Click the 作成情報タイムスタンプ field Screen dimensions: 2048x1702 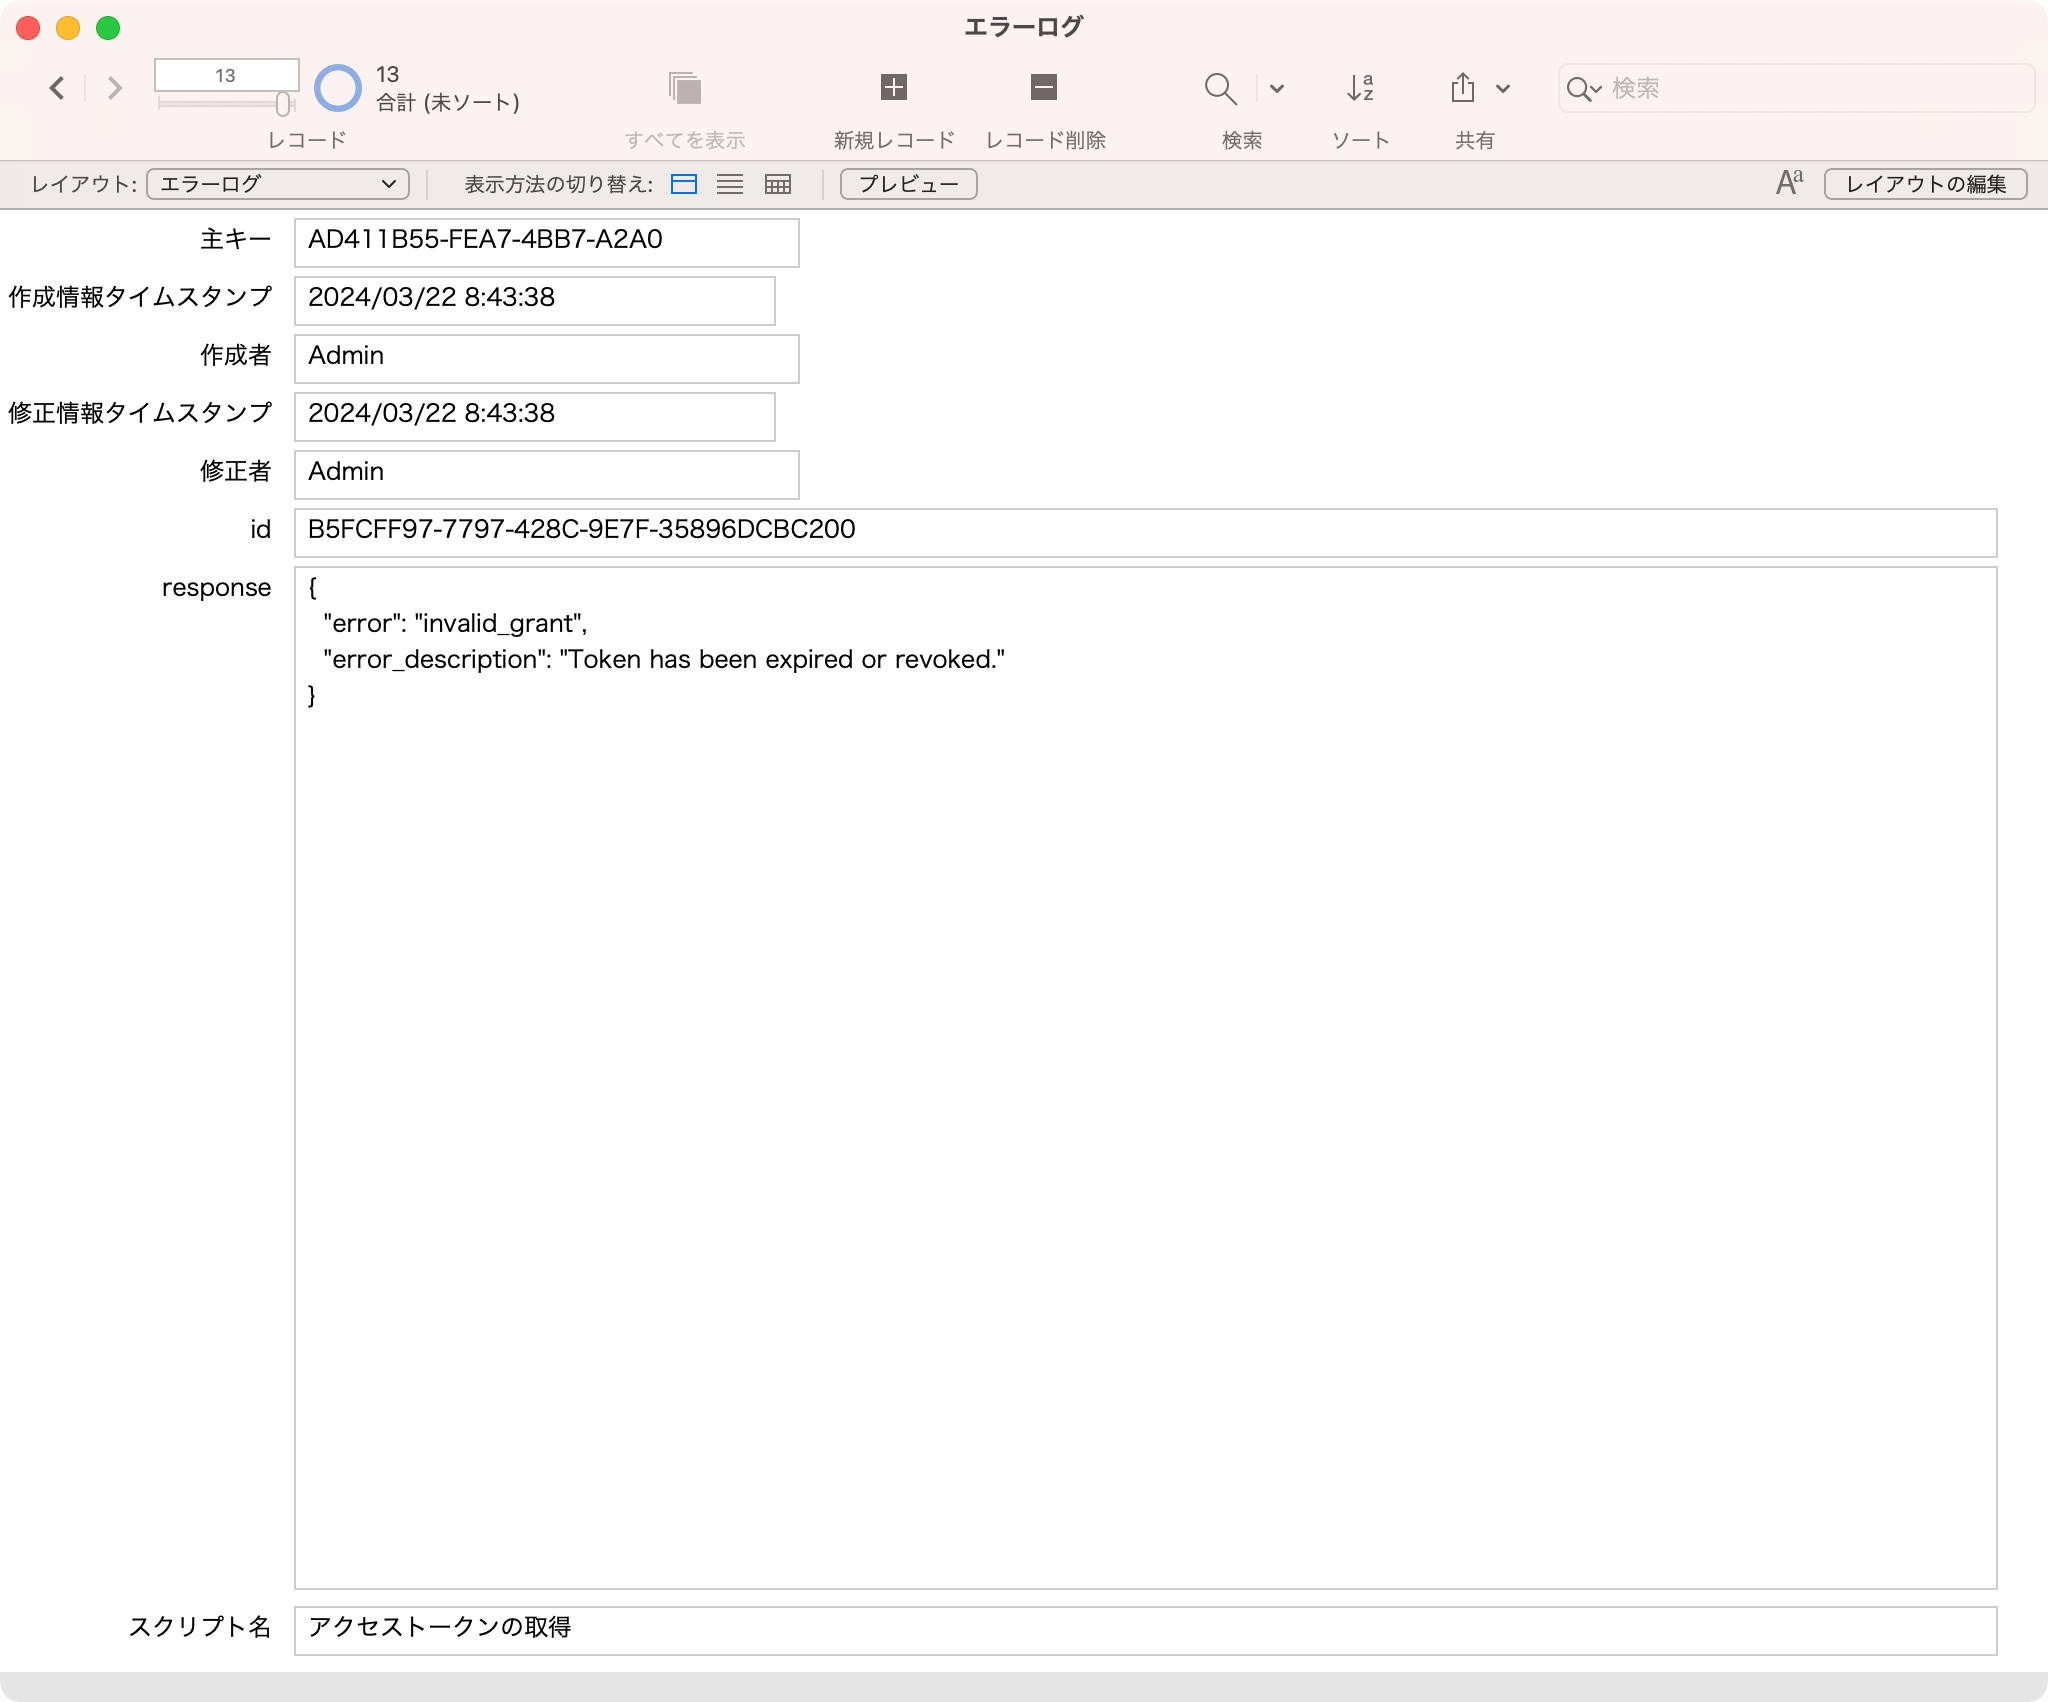pos(535,301)
